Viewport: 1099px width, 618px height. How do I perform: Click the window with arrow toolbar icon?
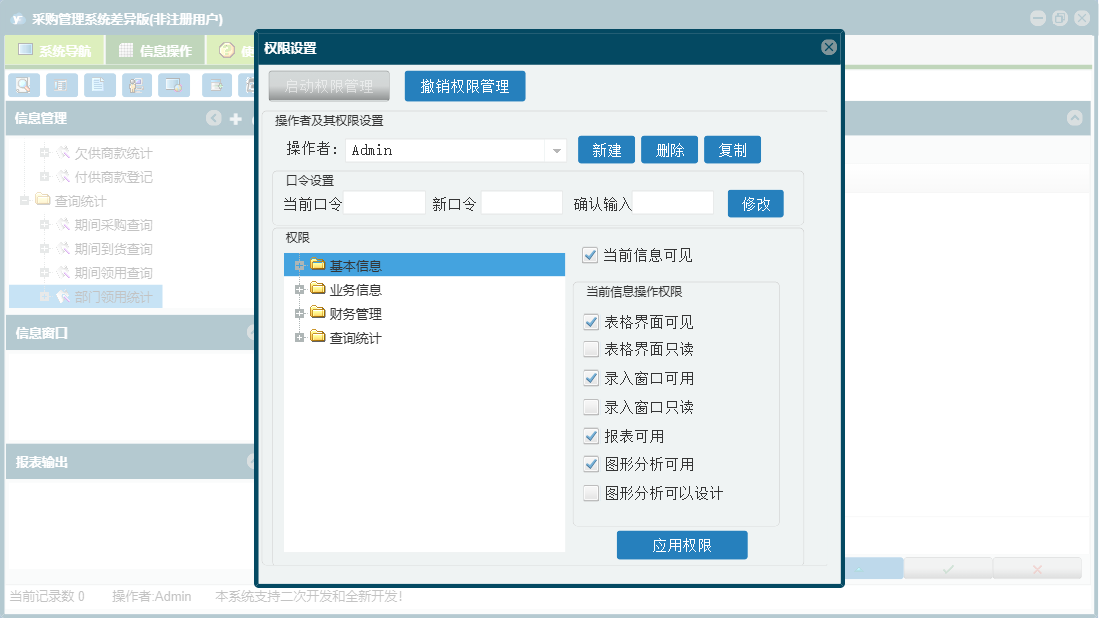[x=217, y=85]
